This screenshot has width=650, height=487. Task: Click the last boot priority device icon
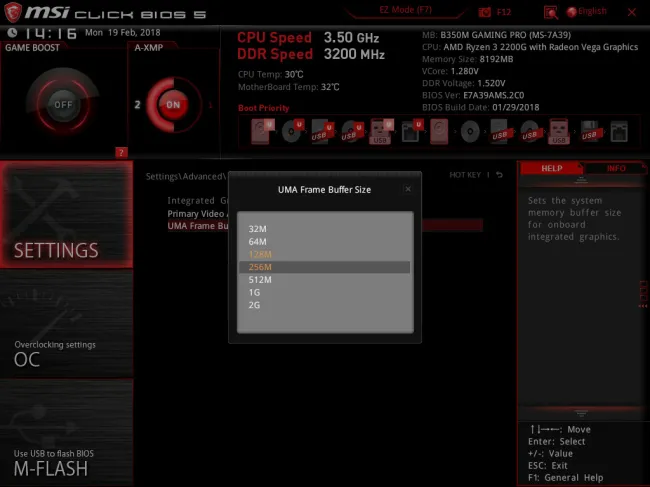point(619,130)
